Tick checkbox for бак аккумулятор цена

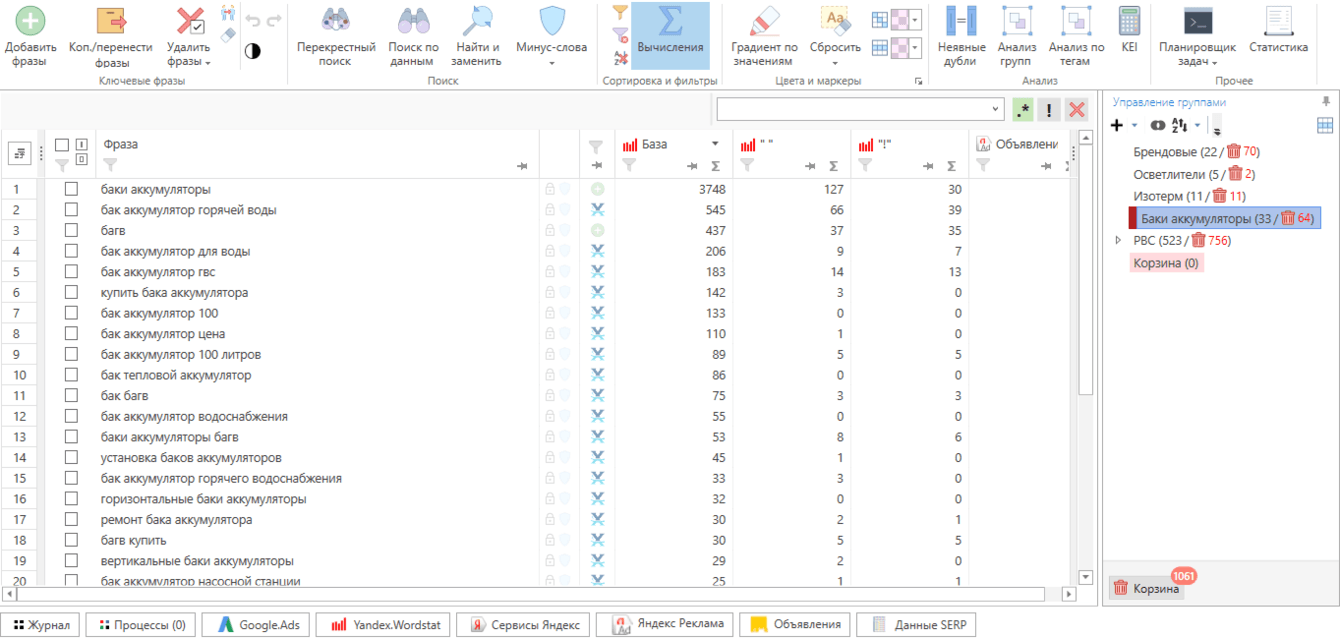[71, 334]
